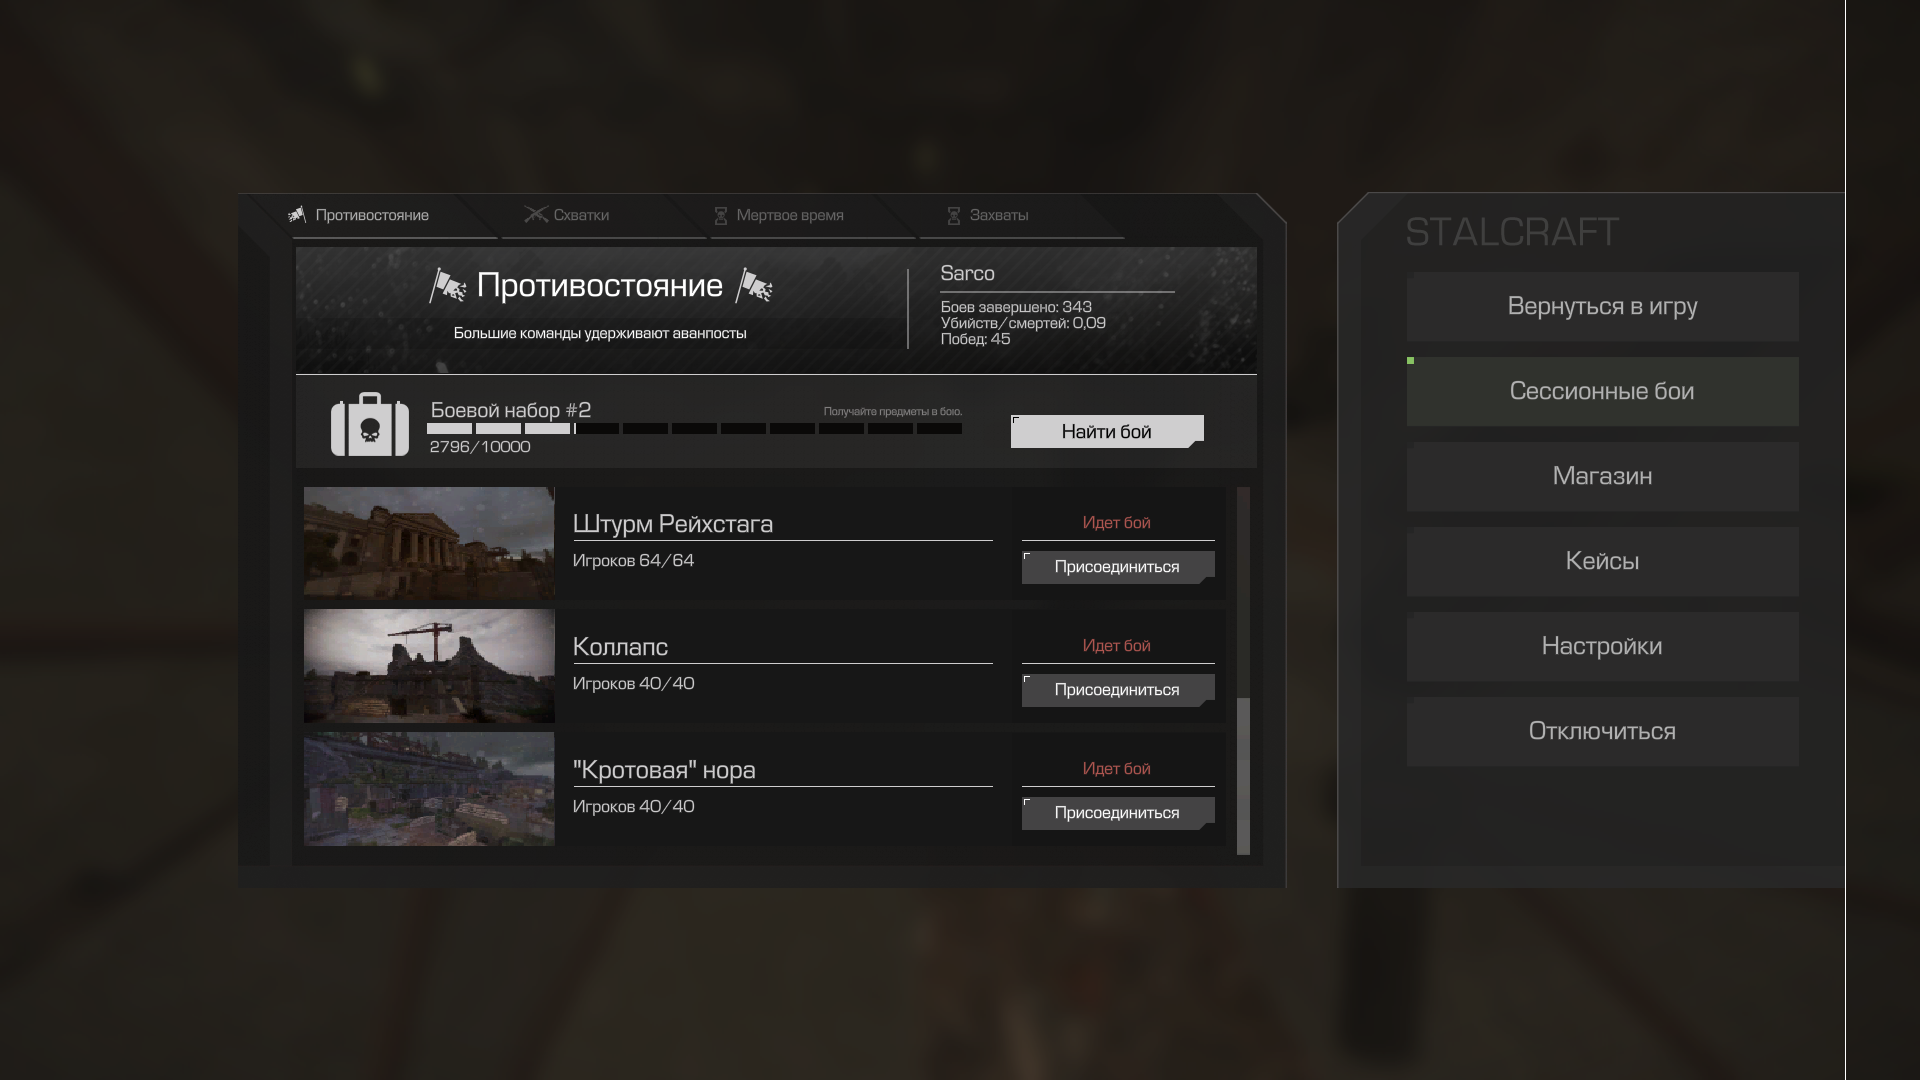Click the Найти бой button
1920x1080 pixels.
tap(1107, 431)
